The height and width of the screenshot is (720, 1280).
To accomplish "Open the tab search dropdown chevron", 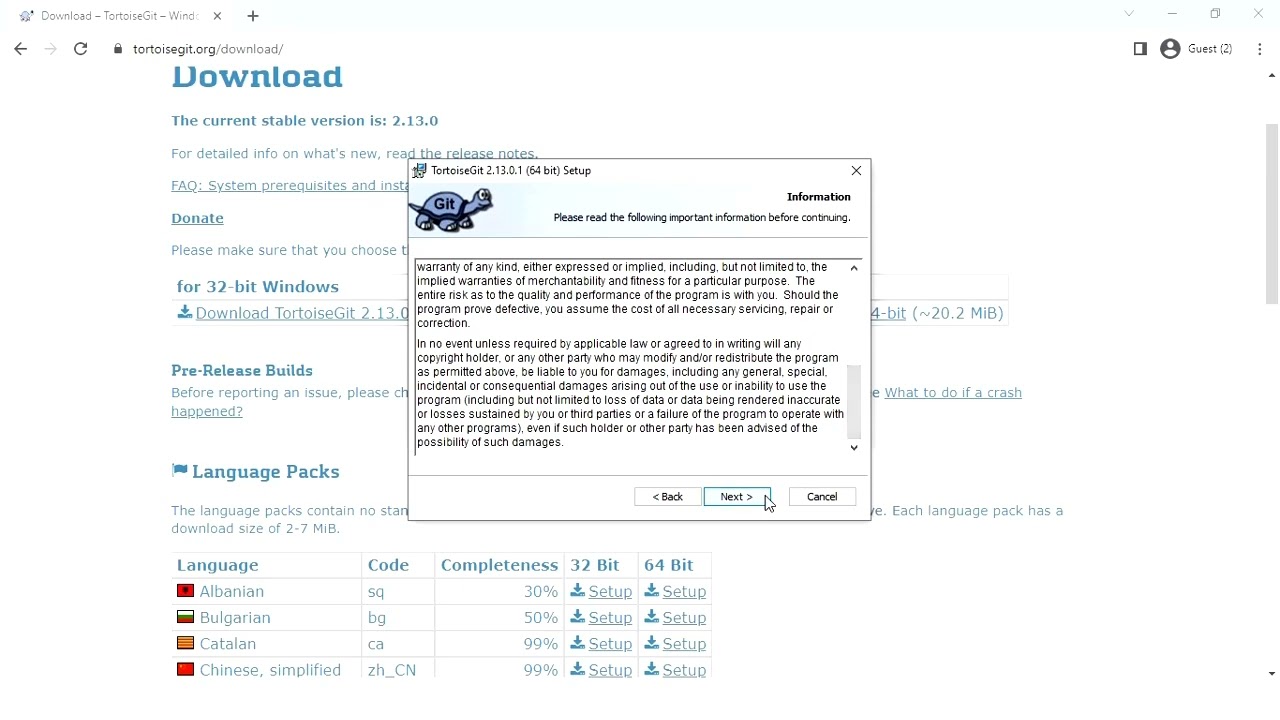I will click(x=1130, y=14).
